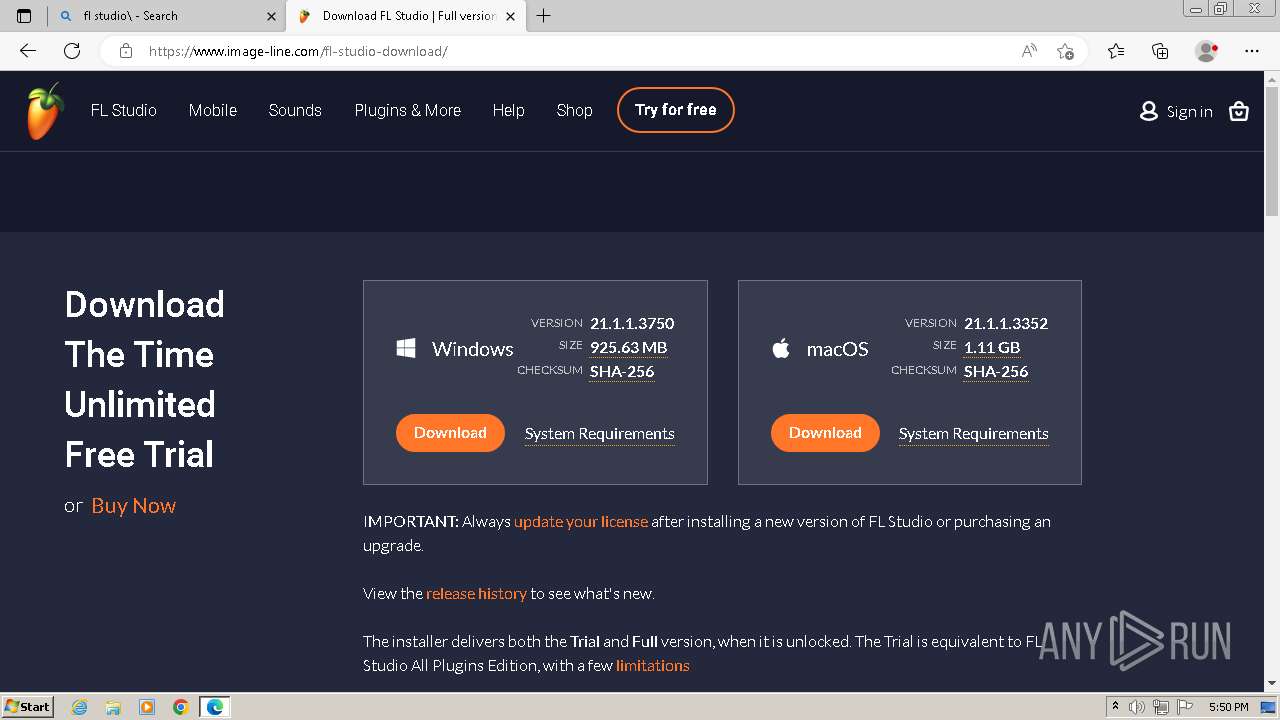Screen dimensions: 1280x720
Task: Click the volume speaker tray icon
Action: [1138, 707]
